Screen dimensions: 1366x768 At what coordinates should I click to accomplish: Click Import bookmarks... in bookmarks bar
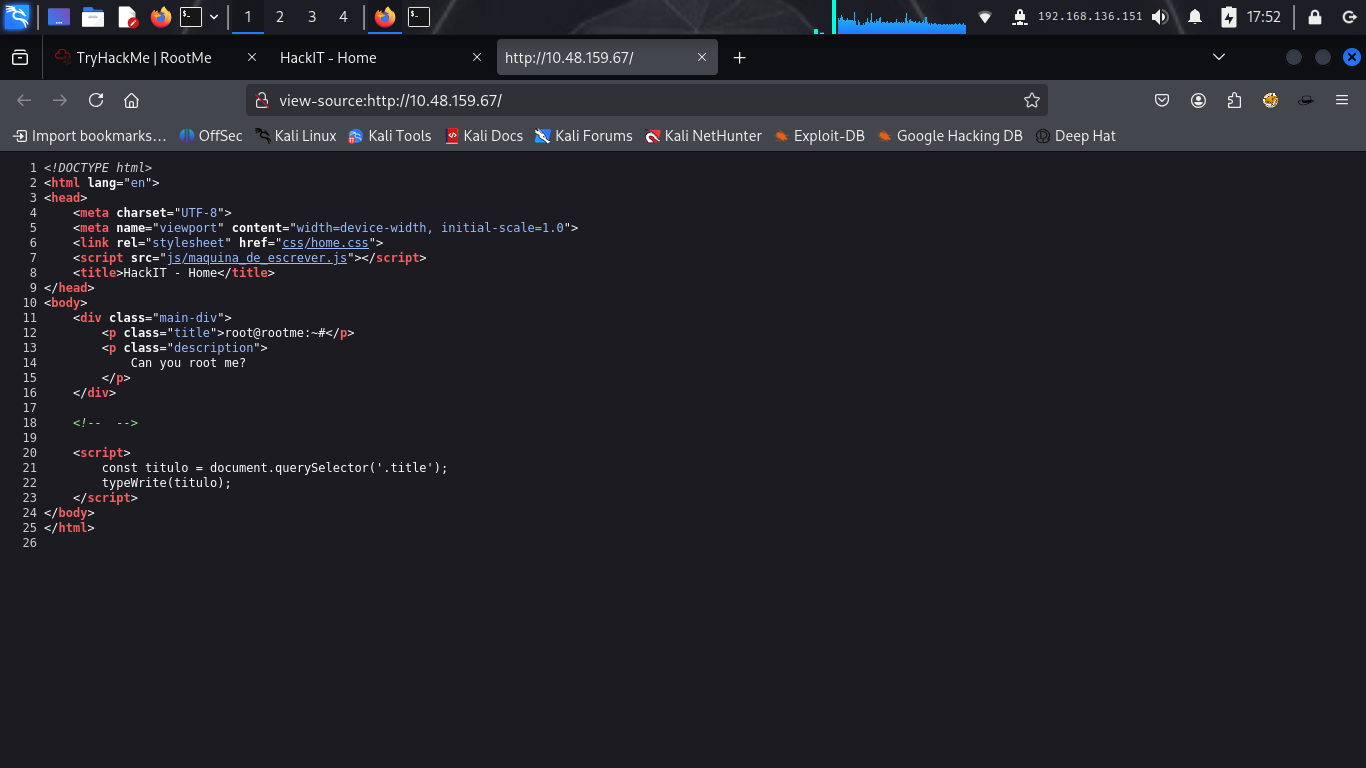point(90,136)
